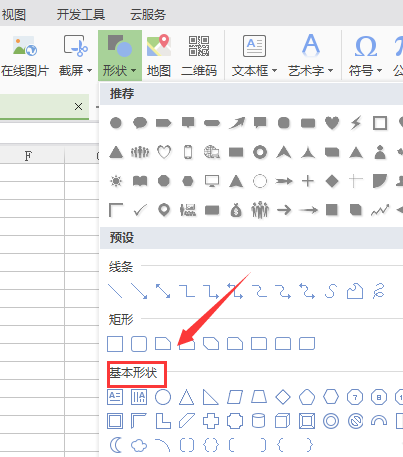The width and height of the screenshot is (403, 457).
Task: Pick the single arrow line in 线条
Action: 139,291
